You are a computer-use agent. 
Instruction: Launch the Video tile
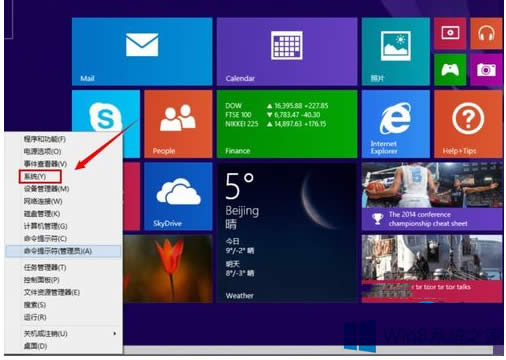(450, 34)
